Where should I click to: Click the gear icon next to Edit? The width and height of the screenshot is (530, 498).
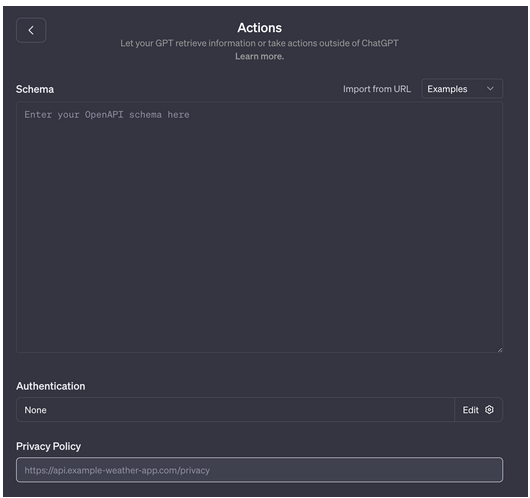(489, 410)
